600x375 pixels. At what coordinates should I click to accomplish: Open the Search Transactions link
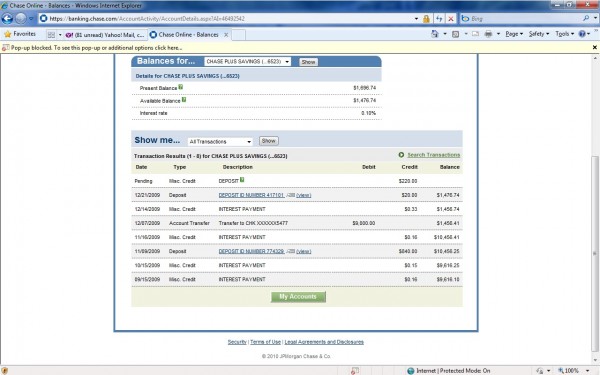pyautogui.click(x=434, y=155)
